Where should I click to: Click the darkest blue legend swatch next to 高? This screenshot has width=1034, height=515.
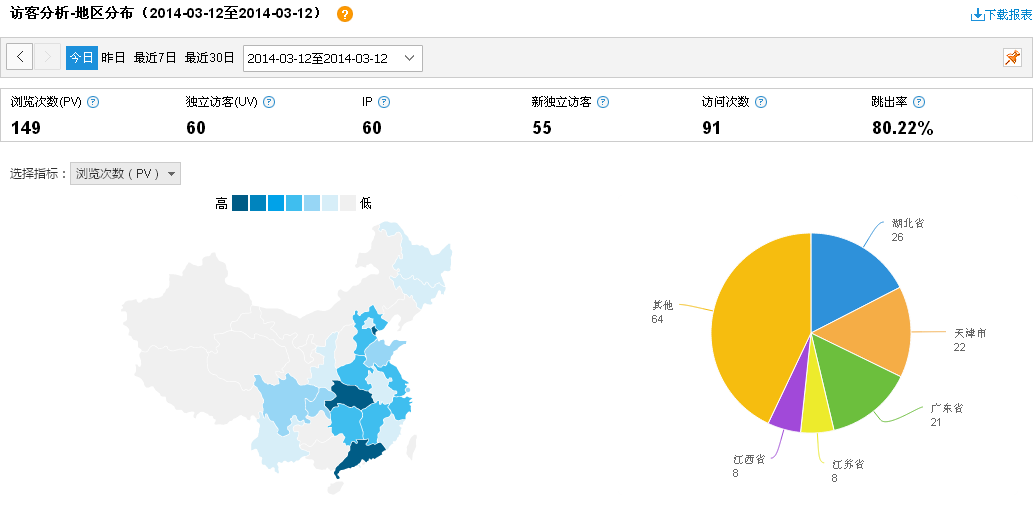coord(240,203)
